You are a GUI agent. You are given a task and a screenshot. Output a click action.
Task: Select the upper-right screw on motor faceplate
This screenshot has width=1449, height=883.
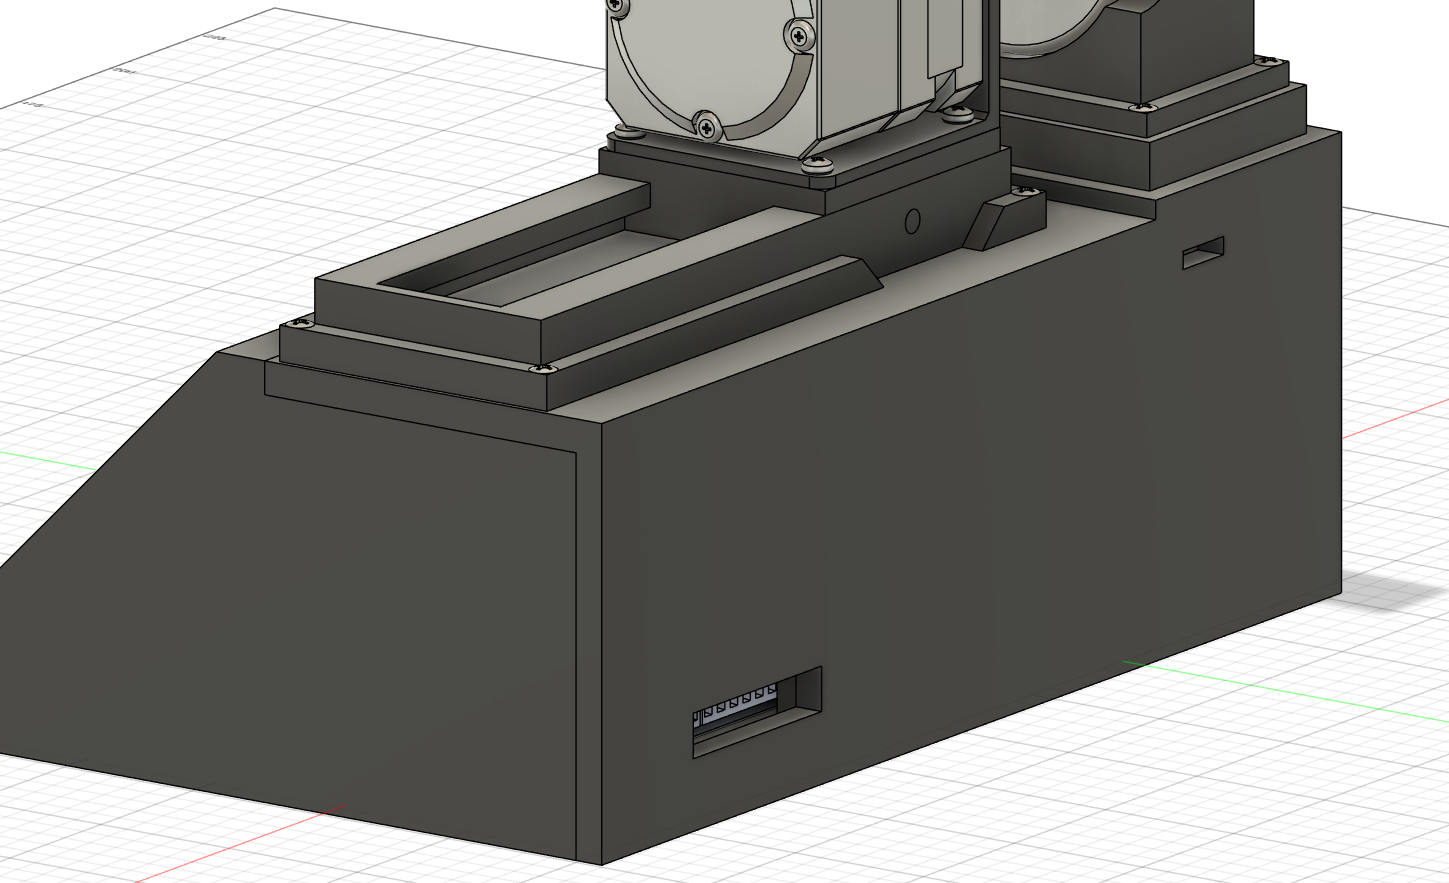pos(798,38)
